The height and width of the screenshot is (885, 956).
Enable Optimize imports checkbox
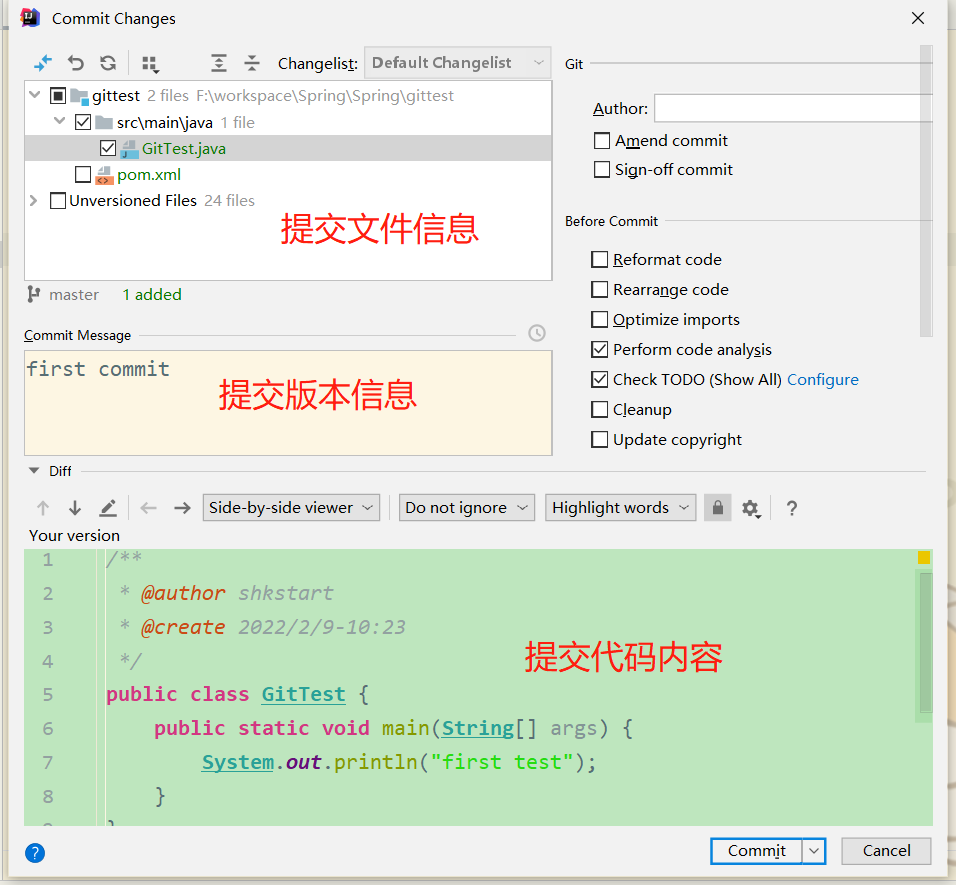tap(600, 319)
